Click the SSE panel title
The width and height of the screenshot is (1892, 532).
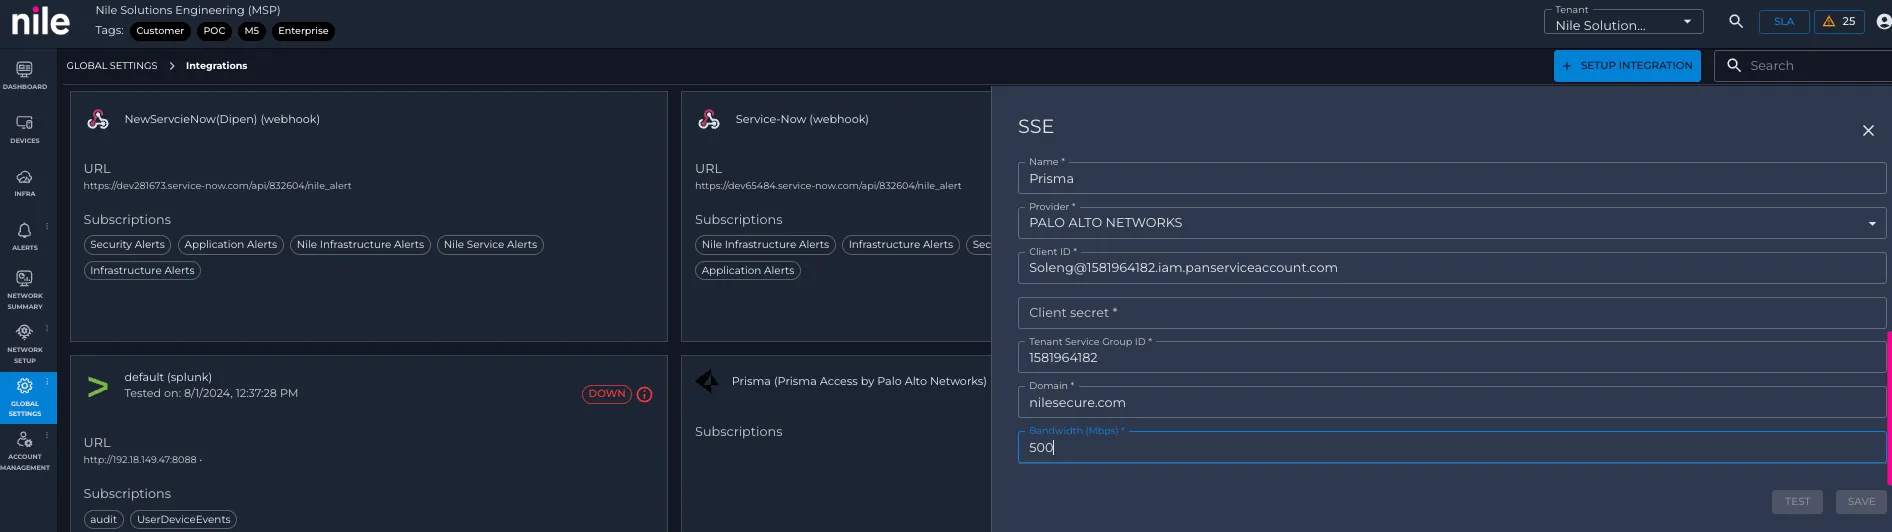[x=1036, y=127]
